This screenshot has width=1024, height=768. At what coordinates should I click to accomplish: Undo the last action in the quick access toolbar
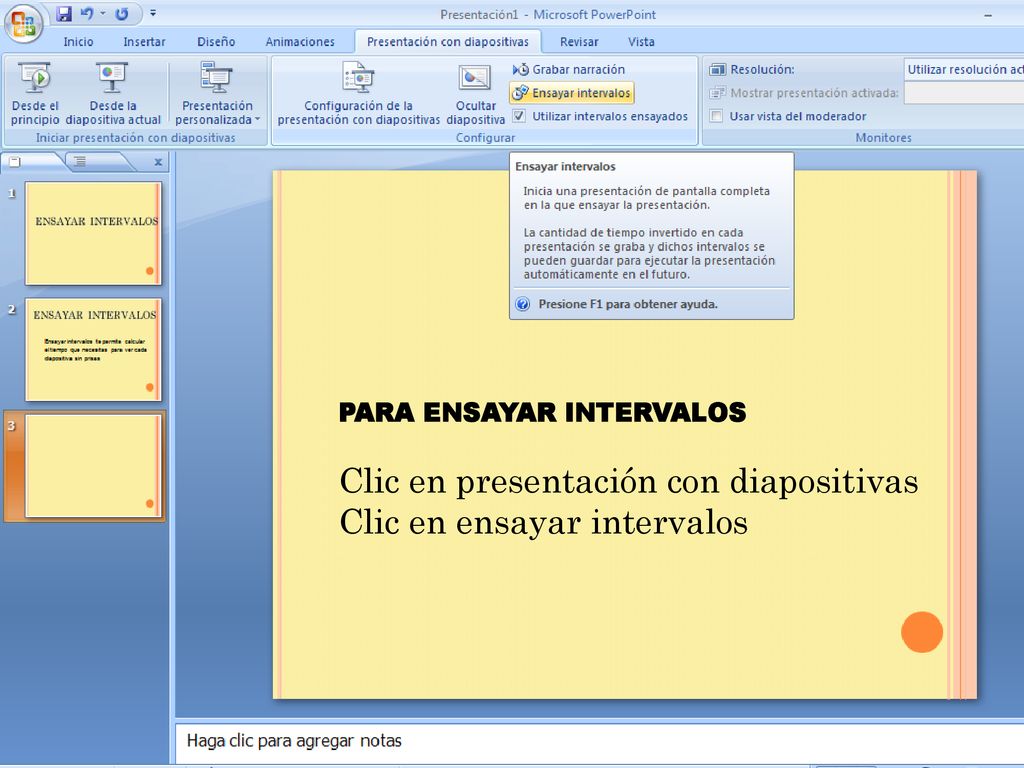[x=87, y=14]
